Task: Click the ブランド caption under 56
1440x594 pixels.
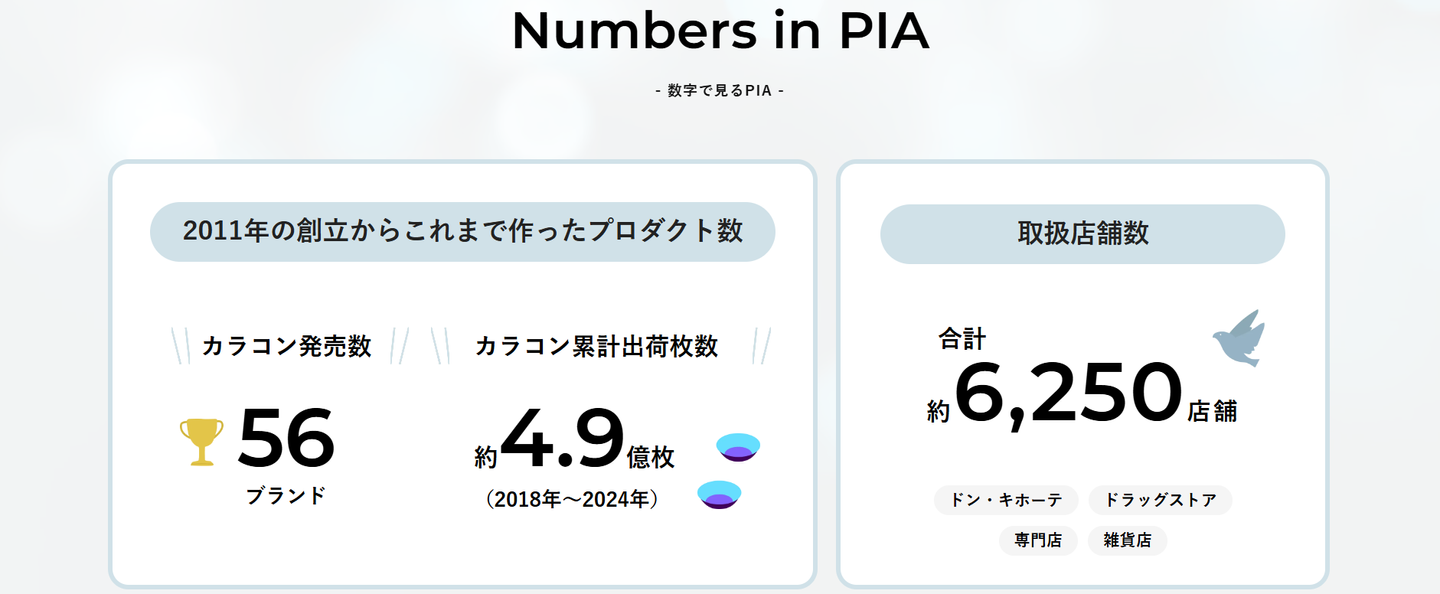Action: pyautogui.click(x=286, y=495)
